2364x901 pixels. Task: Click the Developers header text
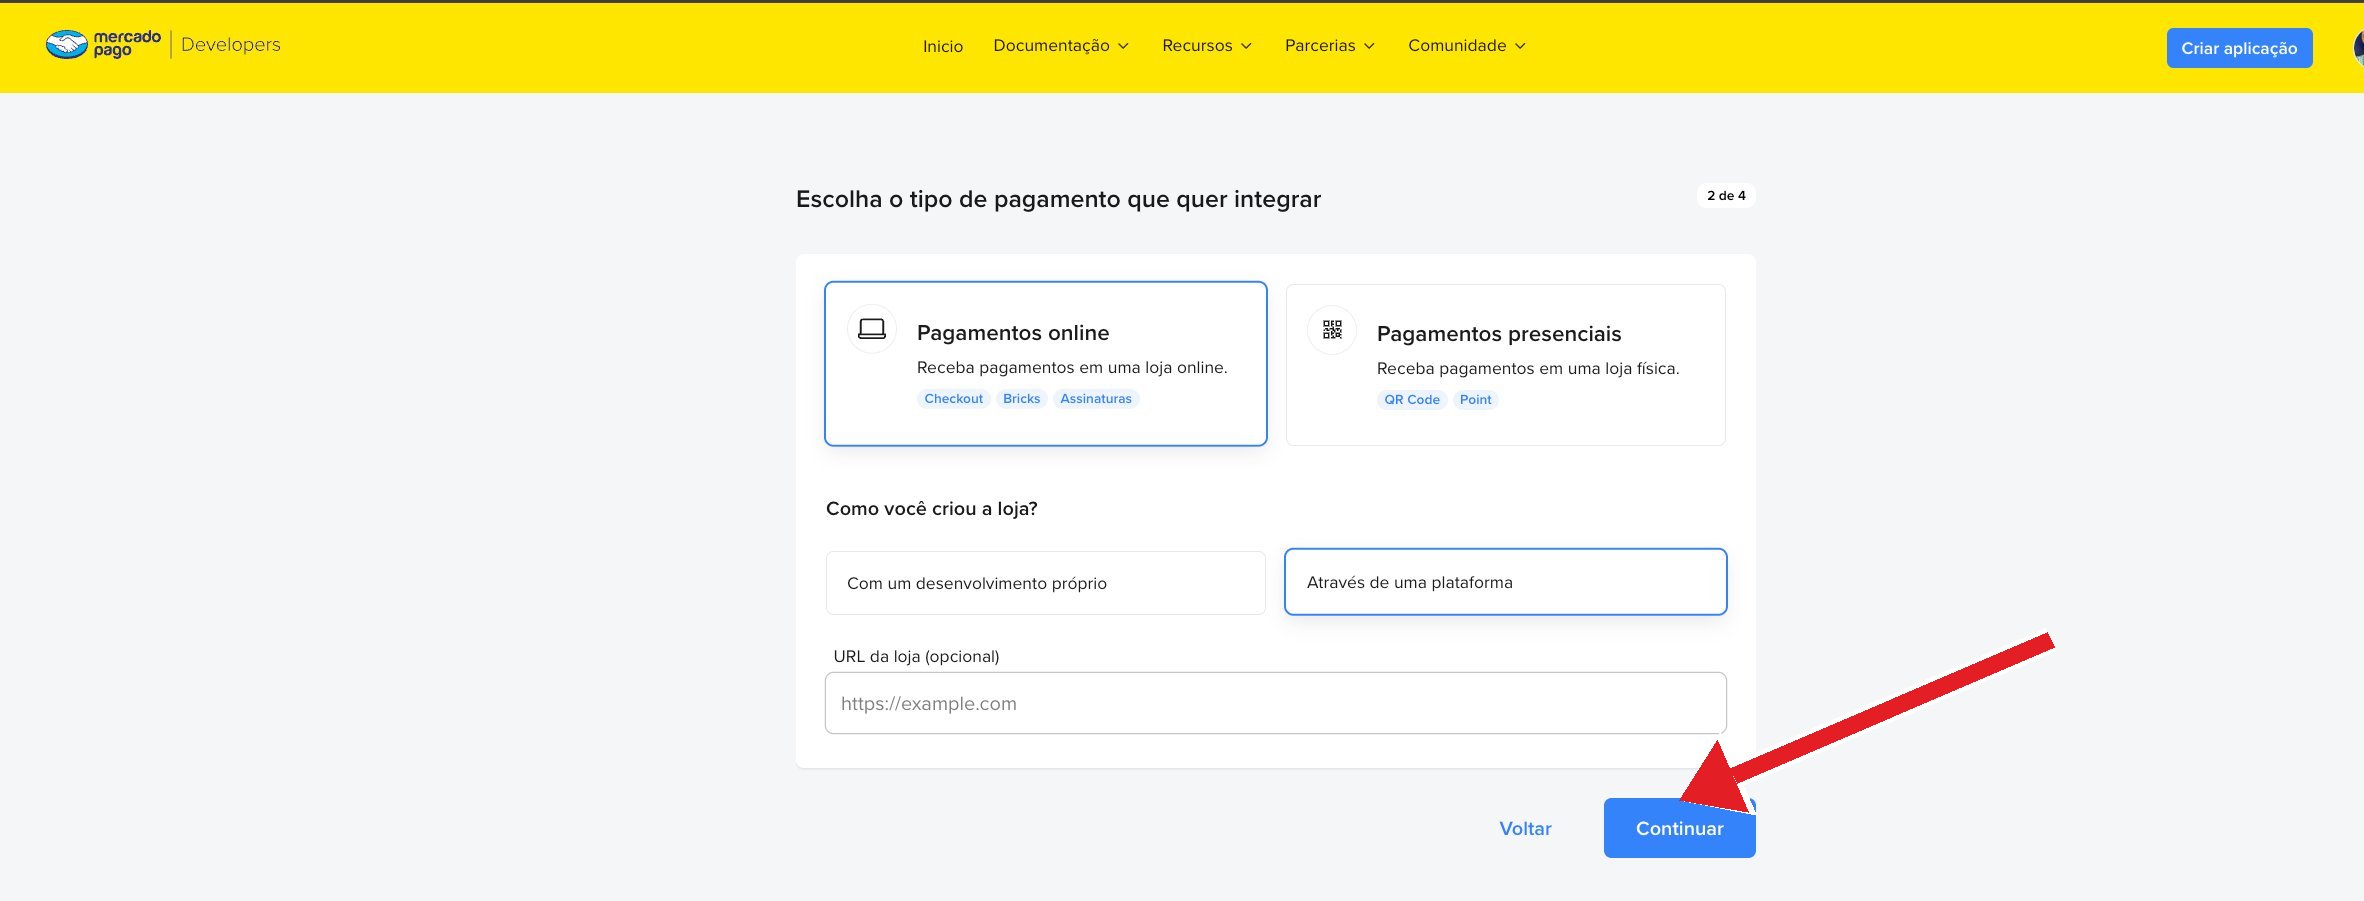click(x=231, y=45)
